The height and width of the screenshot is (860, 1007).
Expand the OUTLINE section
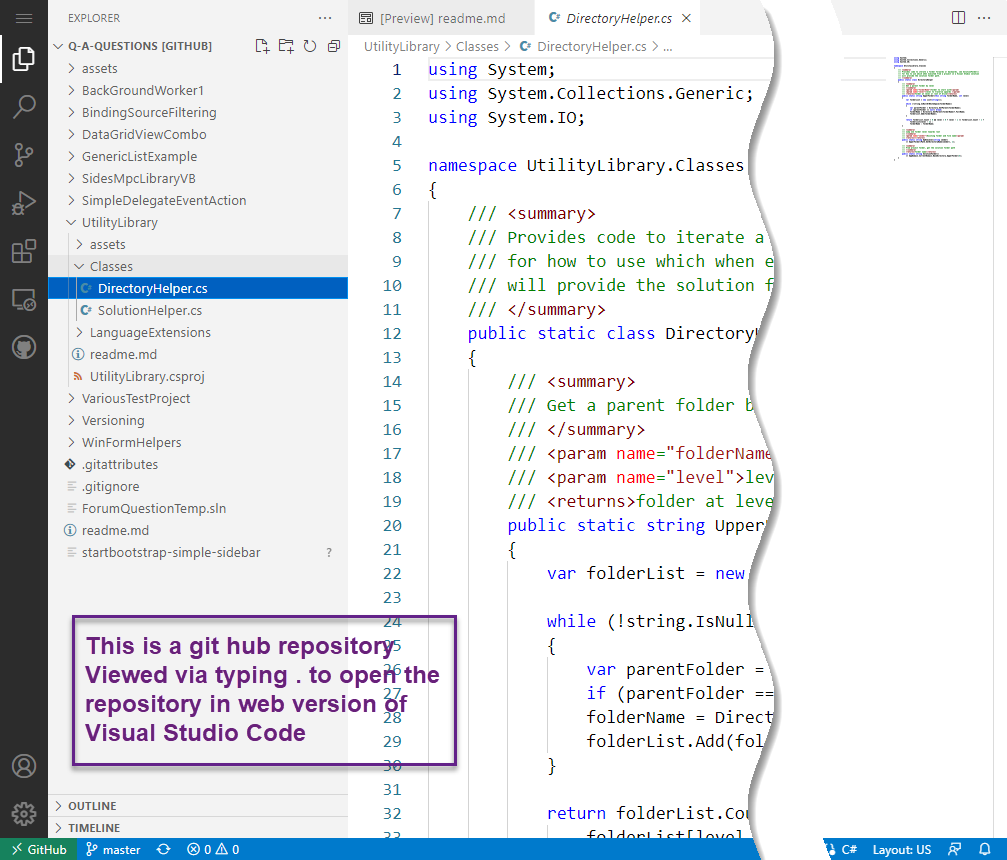point(198,806)
